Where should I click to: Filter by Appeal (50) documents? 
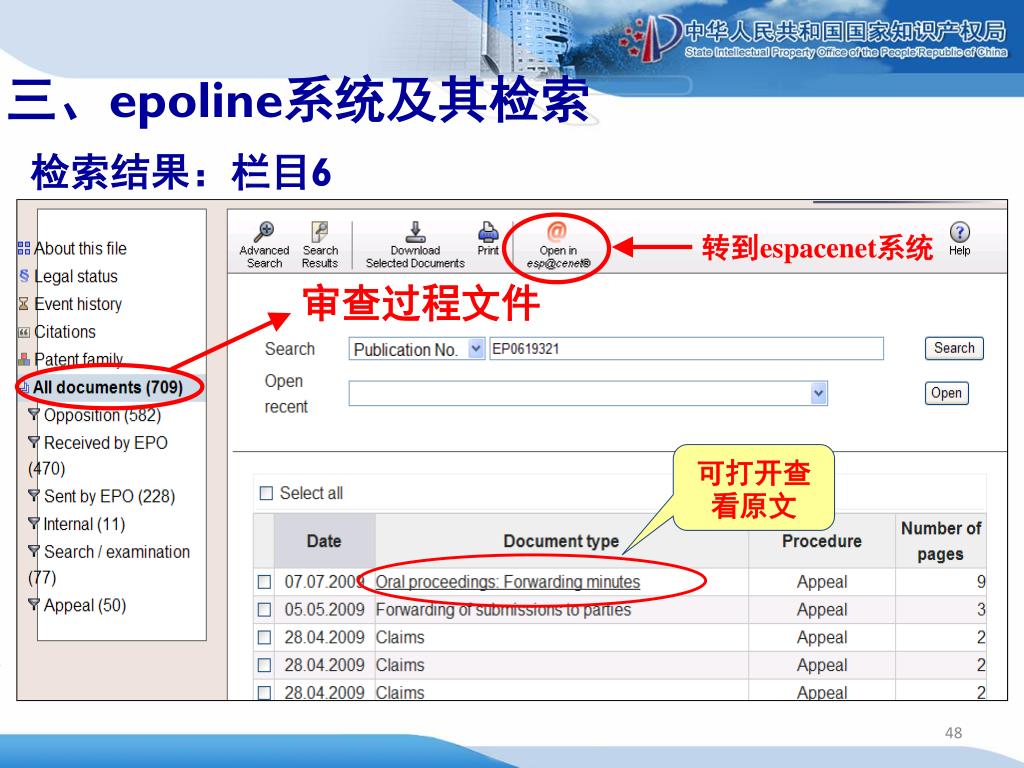click(x=85, y=605)
